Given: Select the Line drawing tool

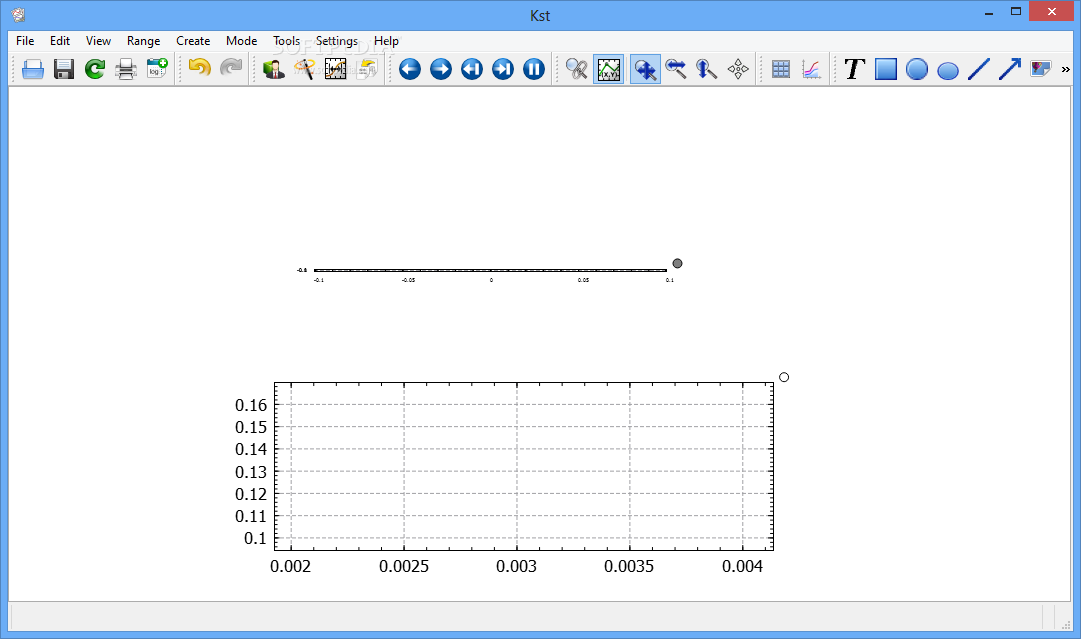Looking at the screenshot, I should [x=979, y=69].
